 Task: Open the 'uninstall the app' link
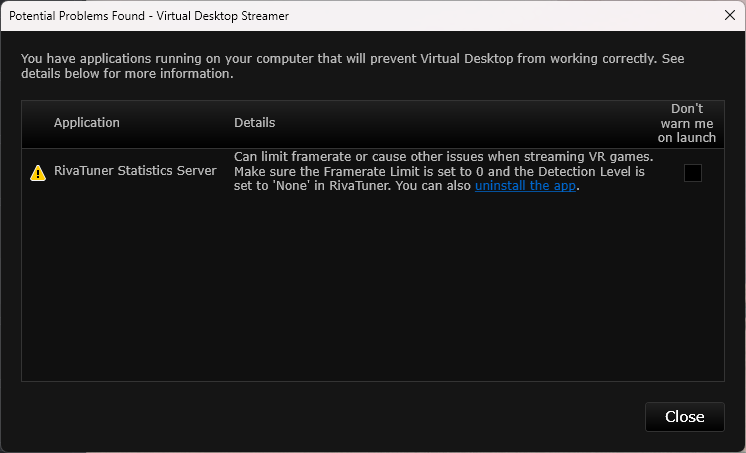tap(526, 187)
